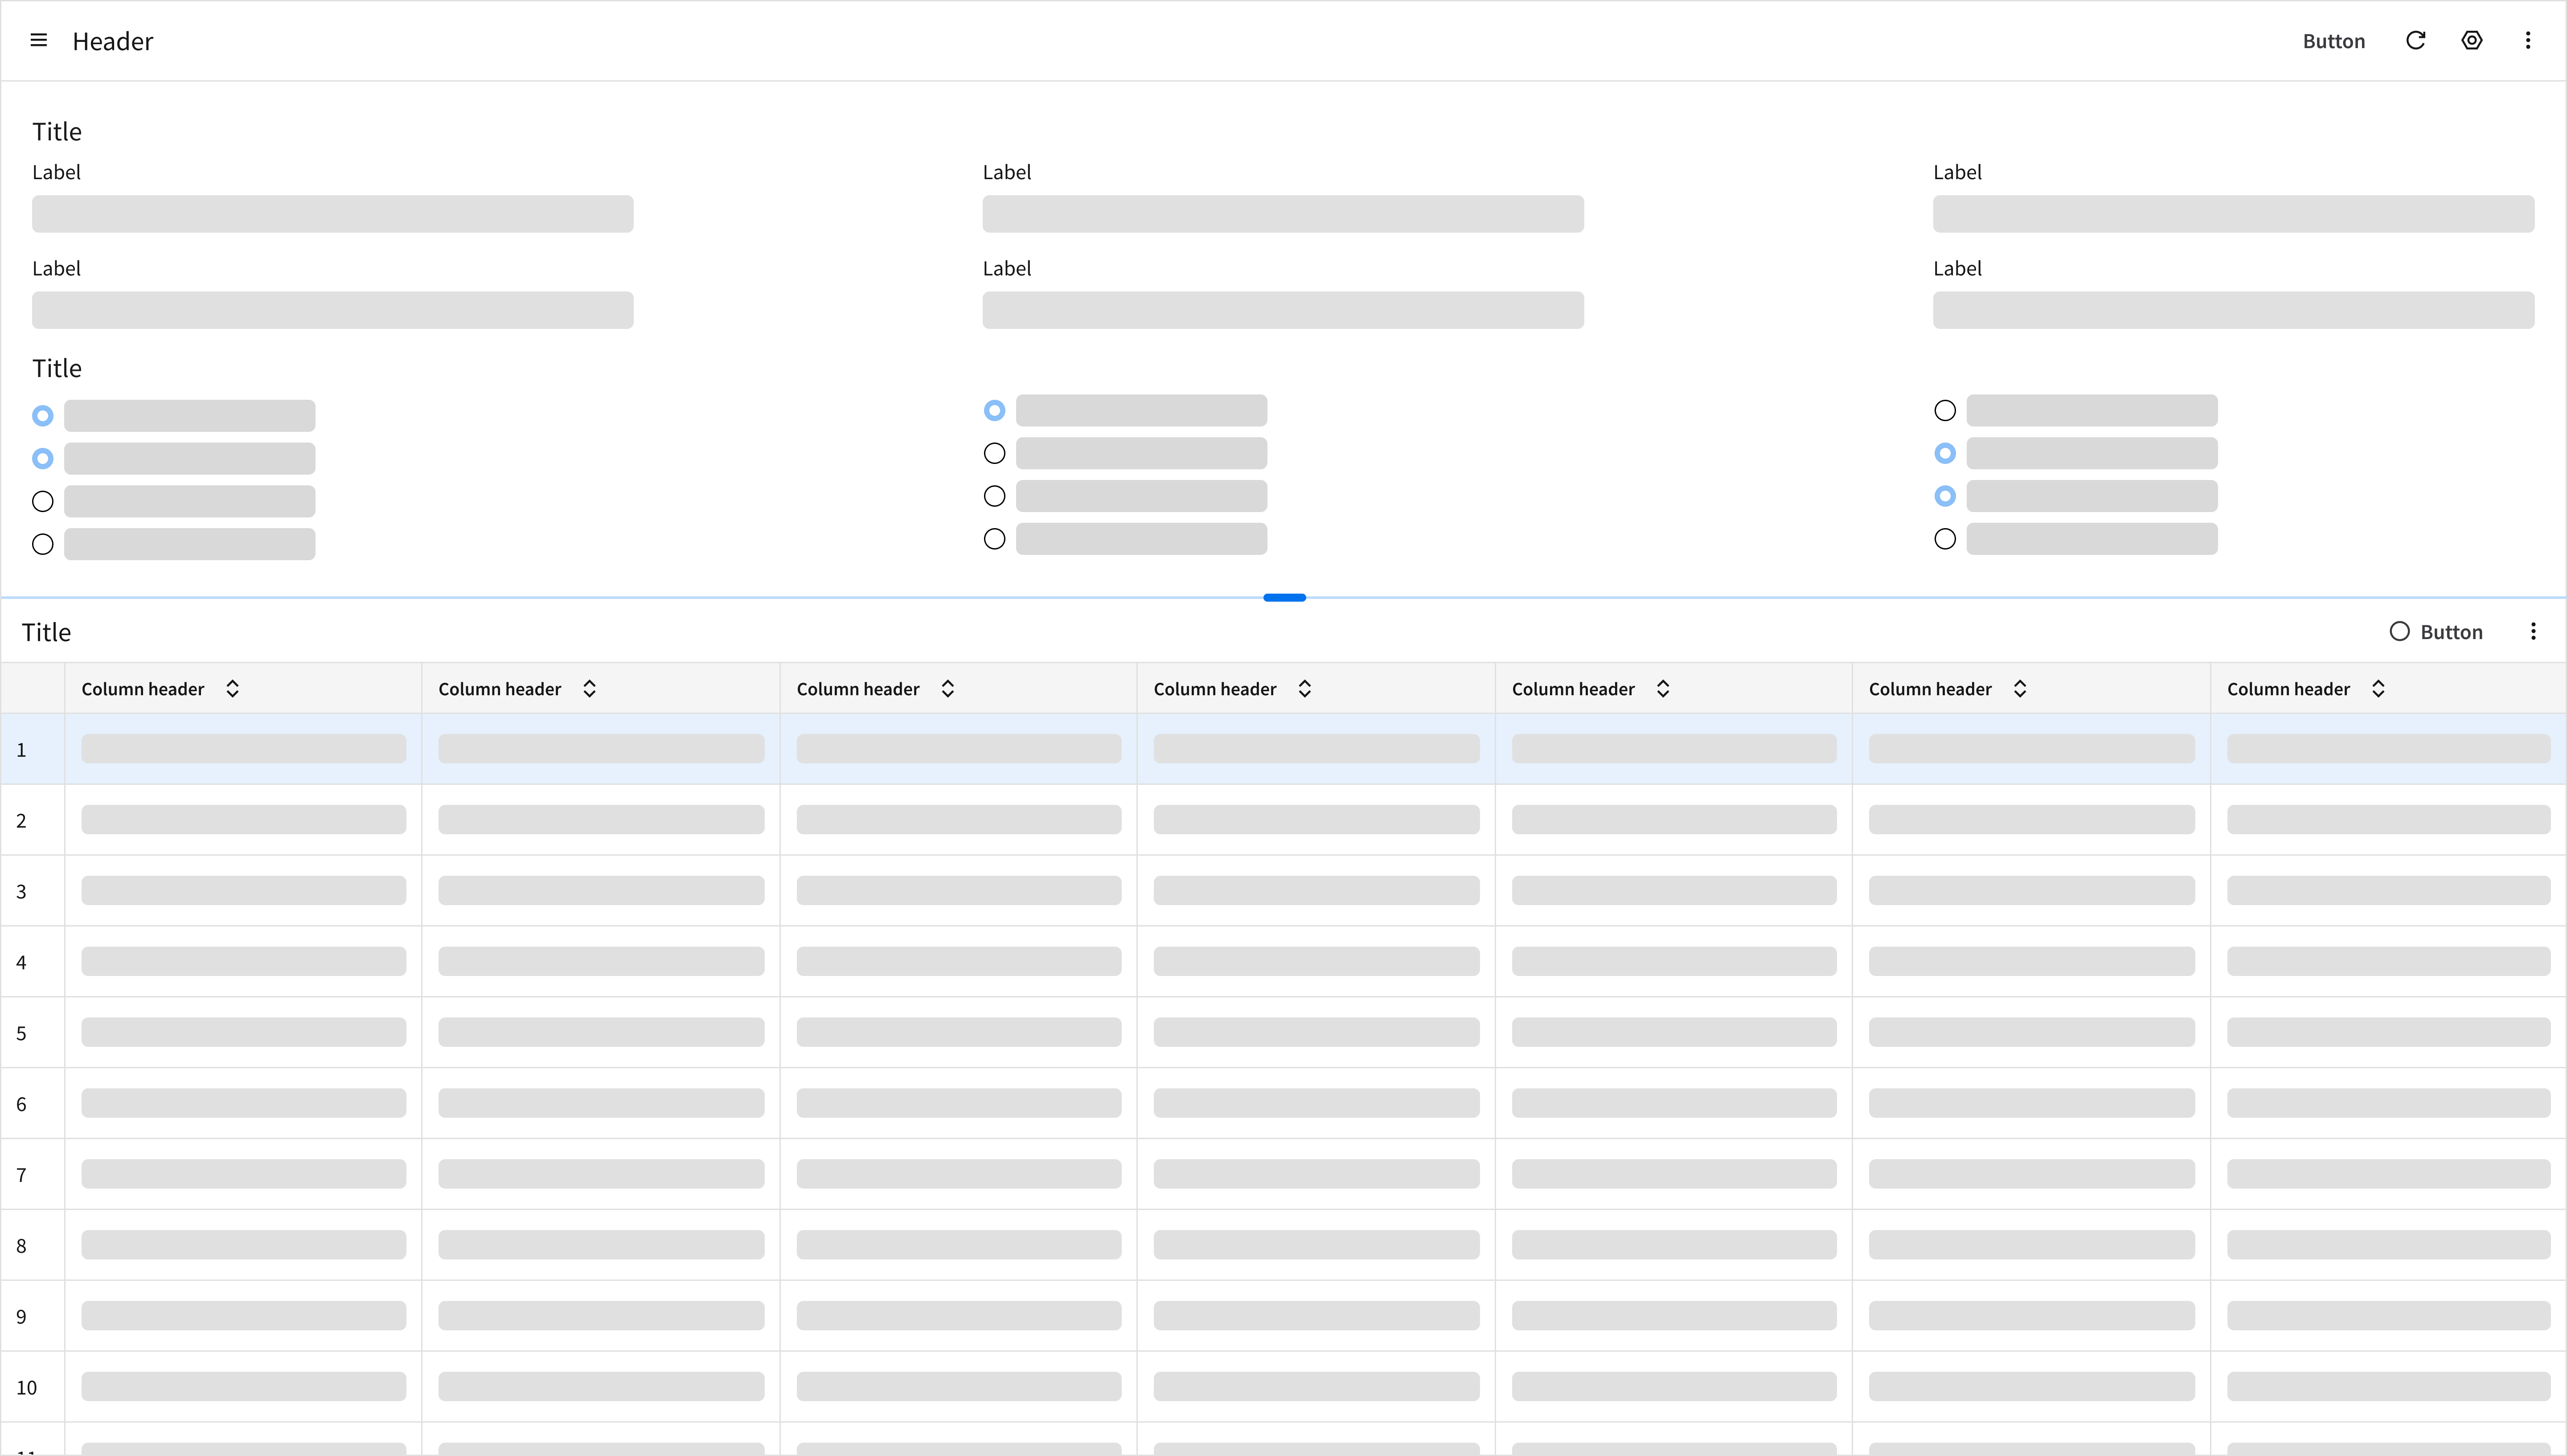This screenshot has height=1456, width=2567.
Task: Open the top header kebab menu
Action: click(x=2527, y=41)
